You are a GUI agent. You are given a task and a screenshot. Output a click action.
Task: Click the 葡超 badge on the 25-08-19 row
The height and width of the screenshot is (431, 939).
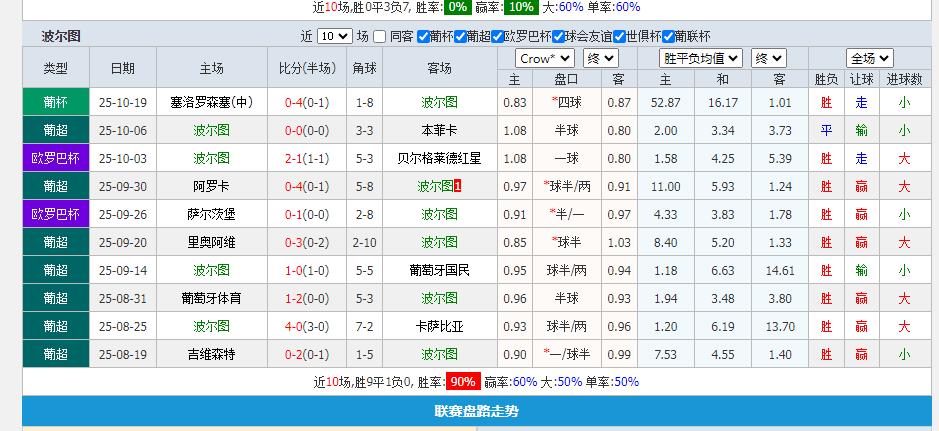(x=56, y=354)
